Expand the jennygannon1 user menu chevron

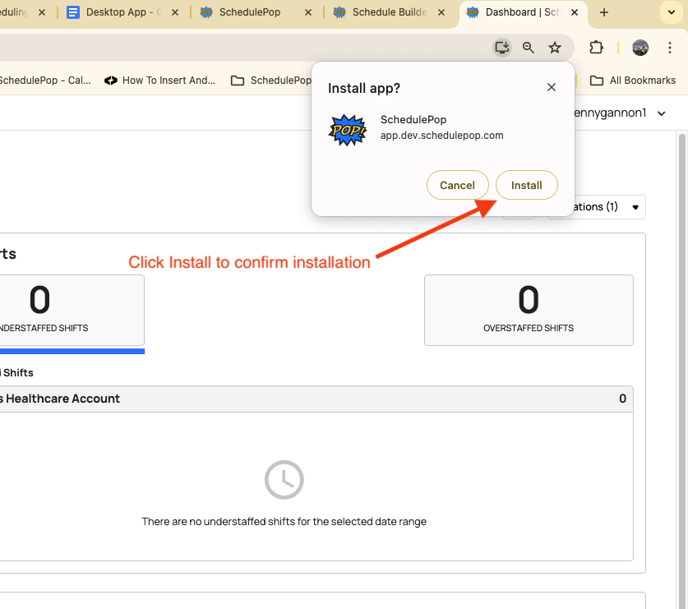pos(661,113)
